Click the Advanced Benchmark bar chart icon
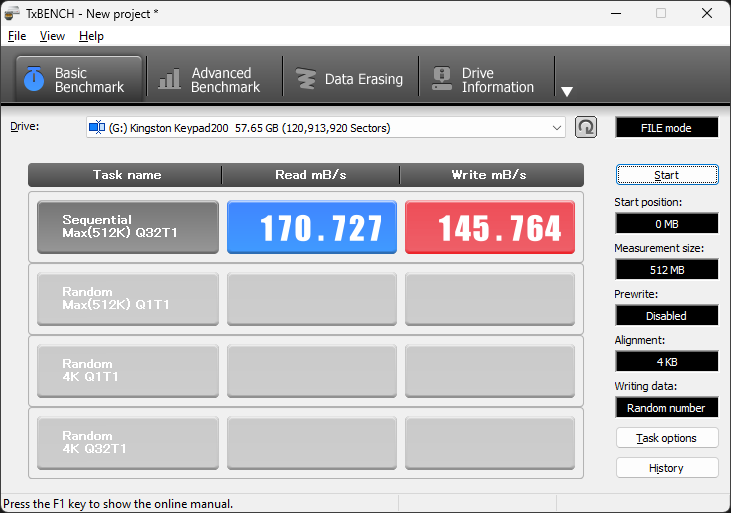Viewport: 731px width, 513px height. tap(170, 80)
